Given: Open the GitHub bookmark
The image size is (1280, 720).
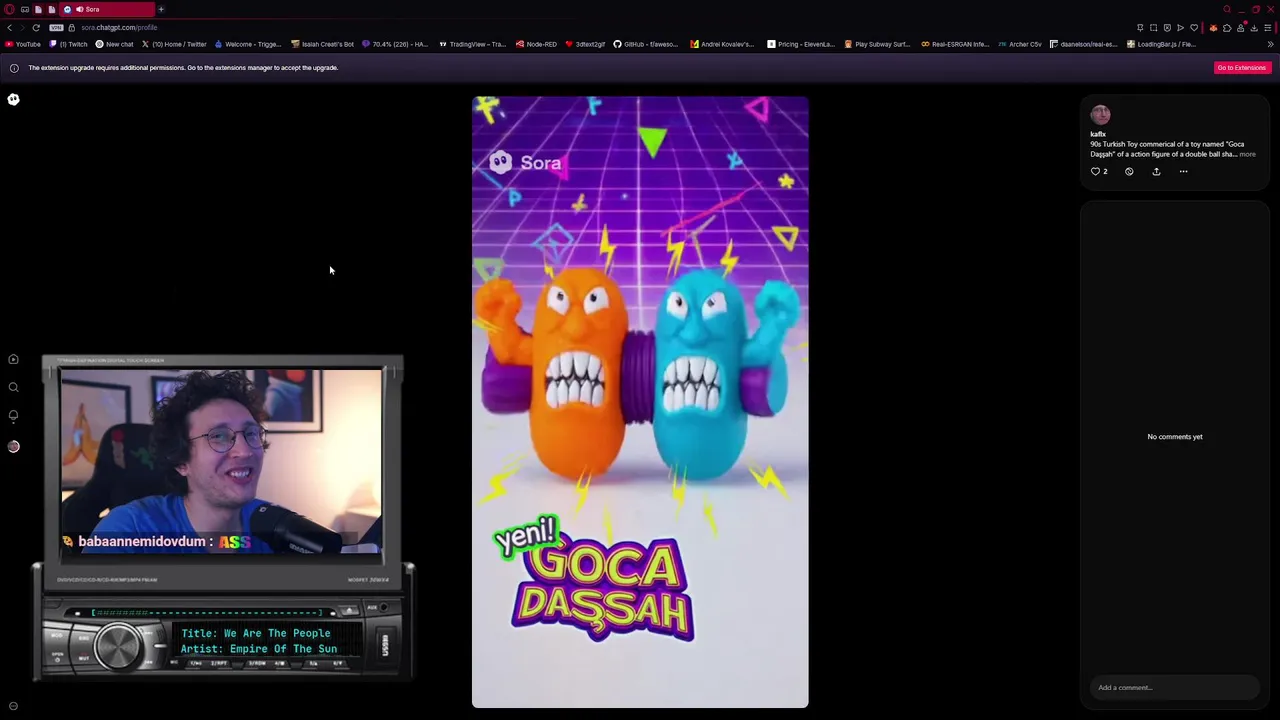Looking at the screenshot, I should [x=645, y=44].
